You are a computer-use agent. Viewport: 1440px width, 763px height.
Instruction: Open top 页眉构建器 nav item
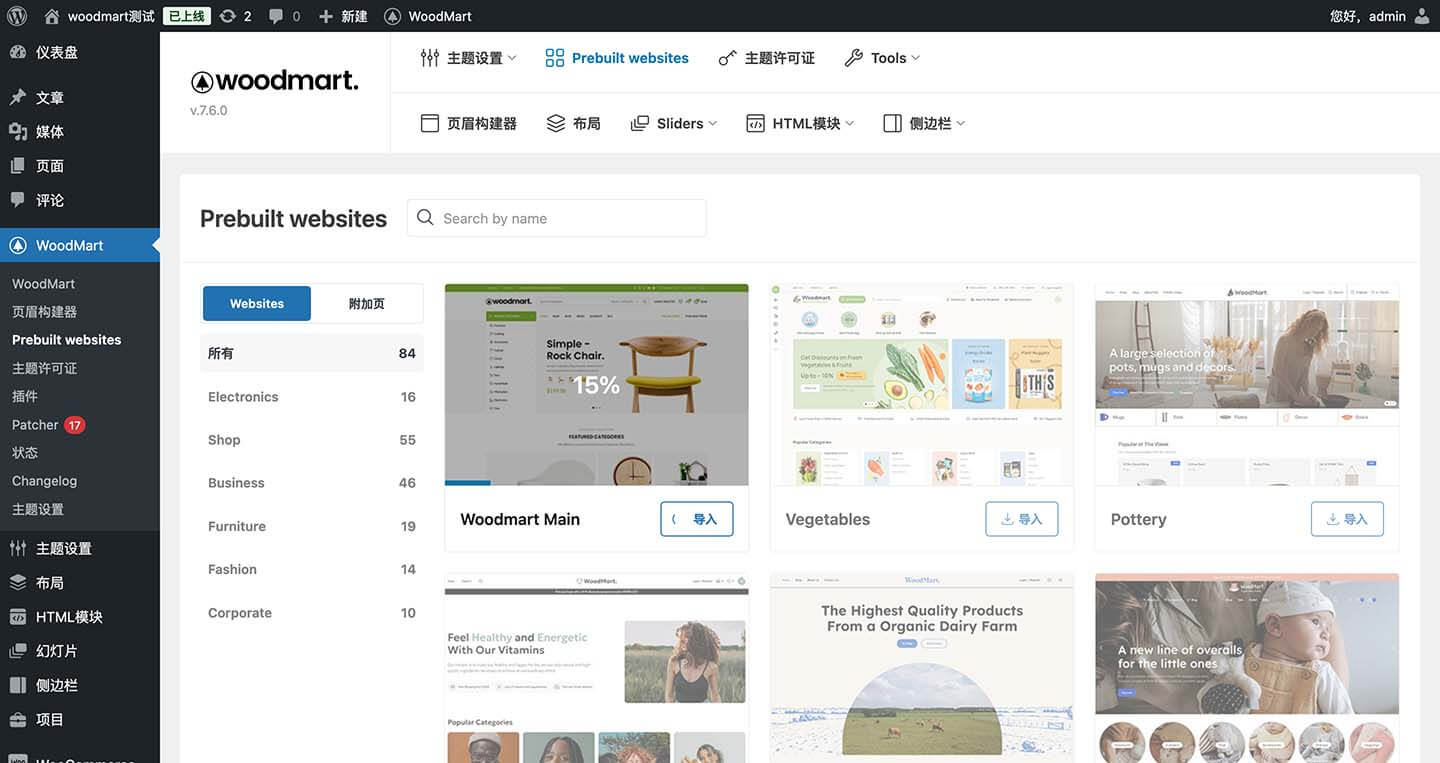coord(469,123)
